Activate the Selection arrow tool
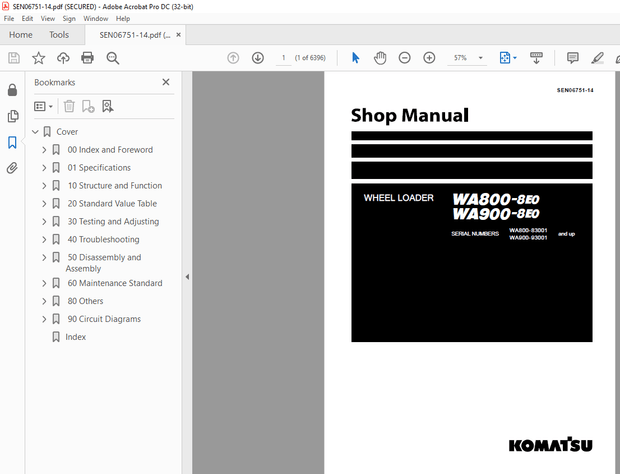This screenshot has height=474, width=620. 355,58
